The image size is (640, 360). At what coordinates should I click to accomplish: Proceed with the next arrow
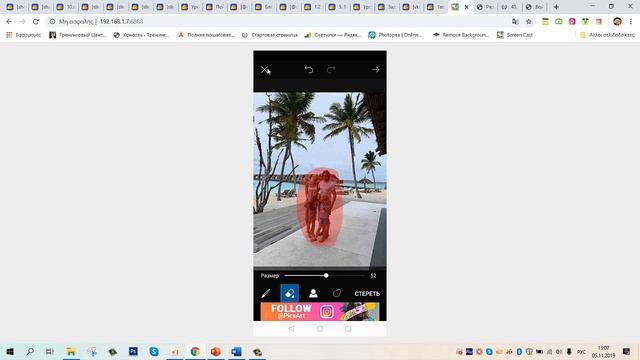click(375, 70)
